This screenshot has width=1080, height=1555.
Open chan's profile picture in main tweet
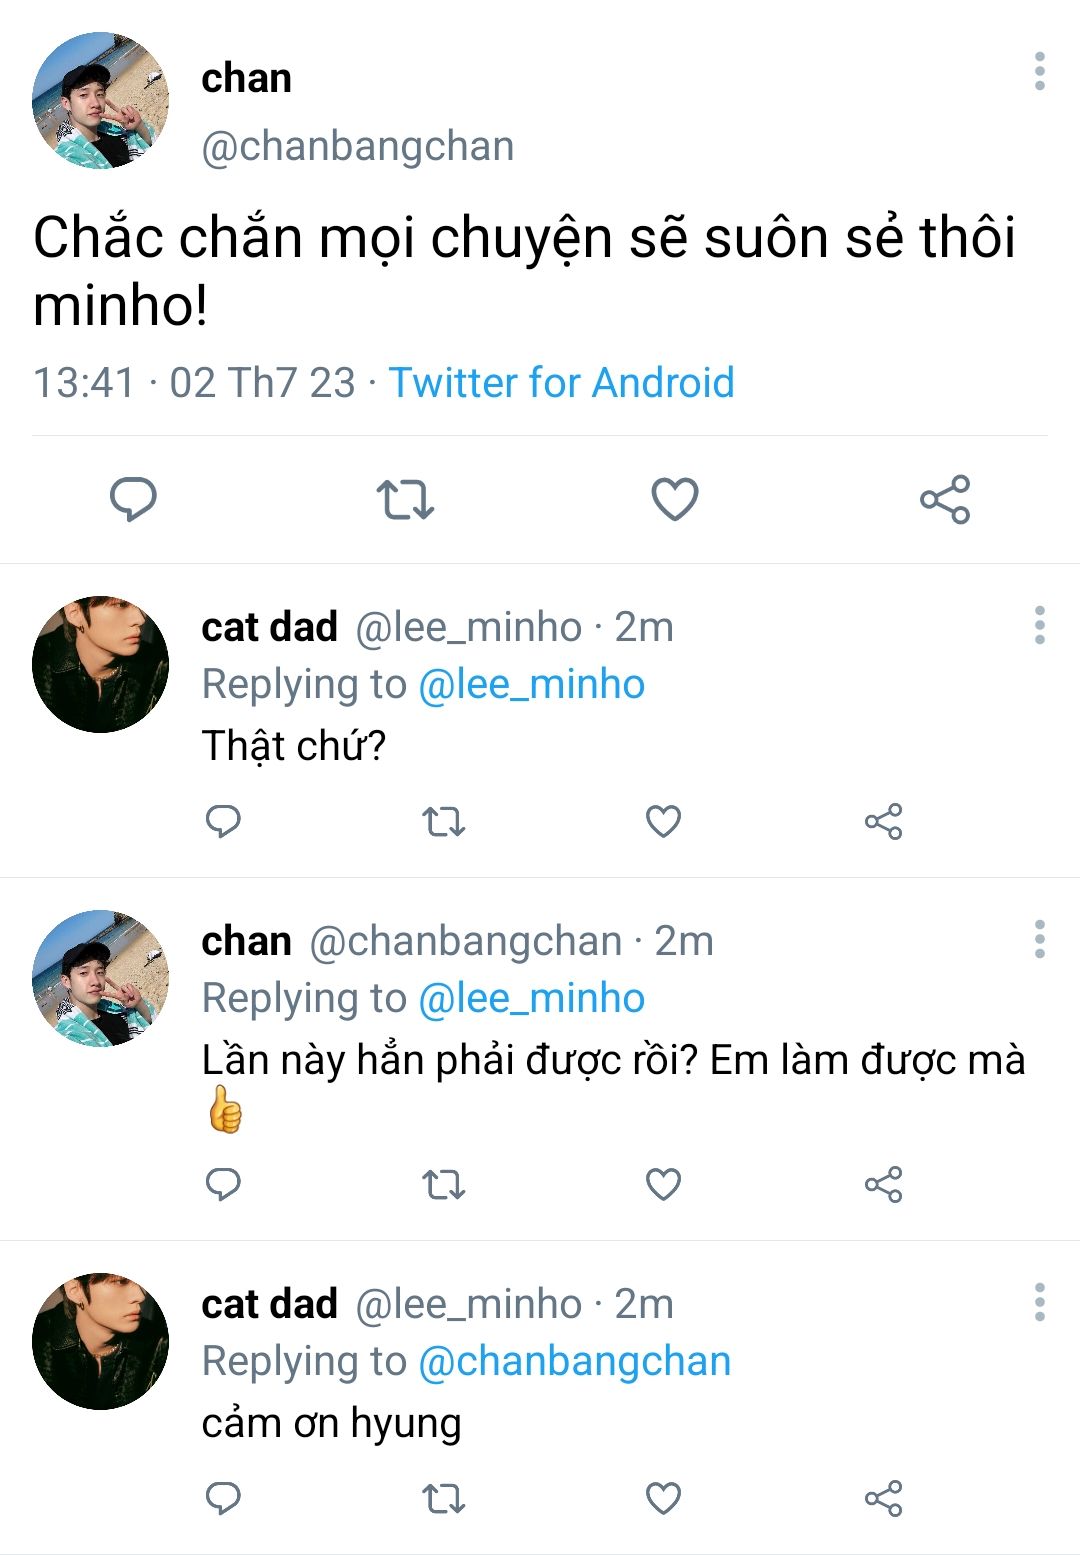tap(100, 100)
